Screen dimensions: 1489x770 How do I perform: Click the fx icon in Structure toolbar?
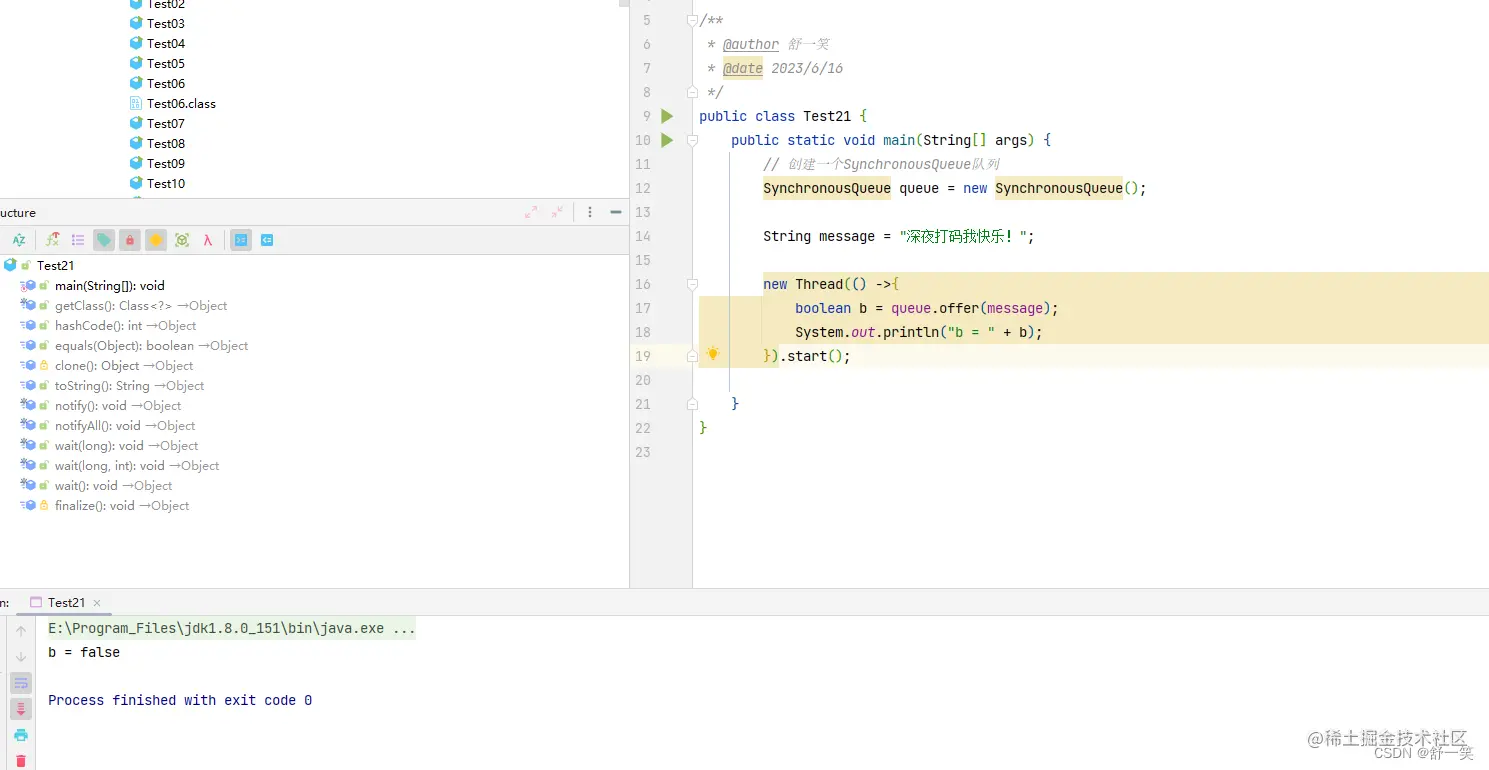[x=52, y=240]
